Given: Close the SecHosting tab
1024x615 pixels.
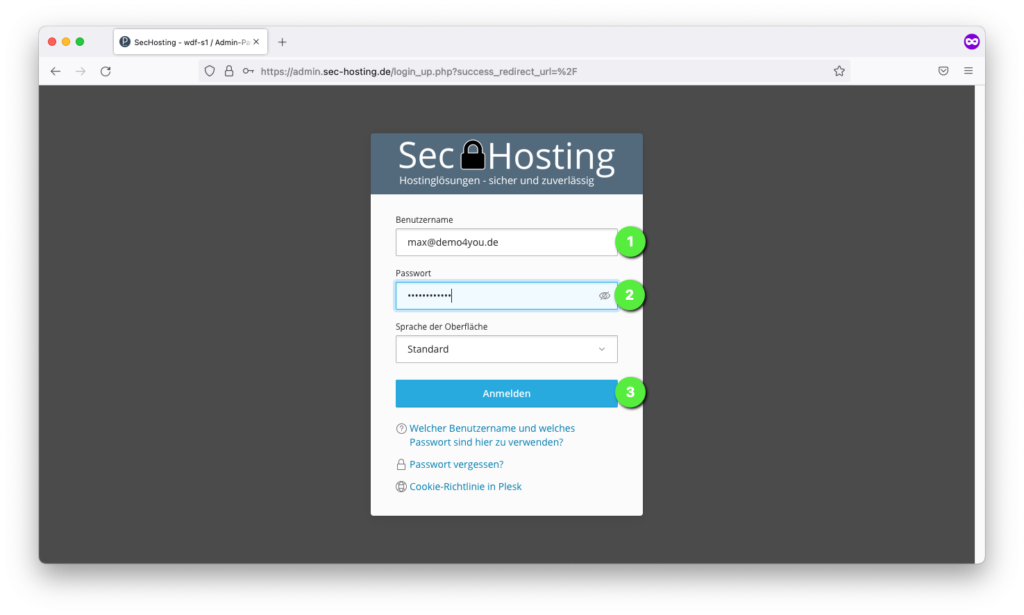Looking at the screenshot, I should pyautogui.click(x=256, y=42).
